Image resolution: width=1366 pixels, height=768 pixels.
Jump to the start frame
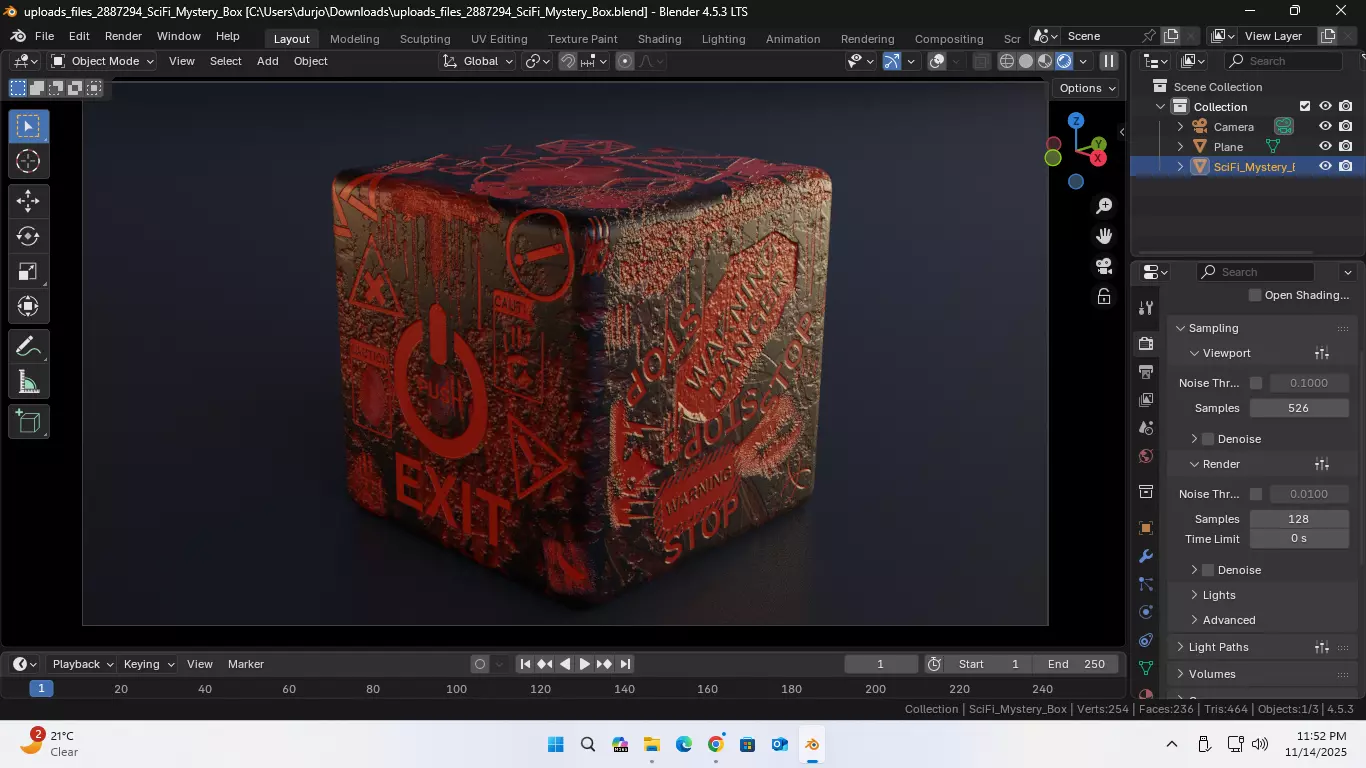point(525,664)
